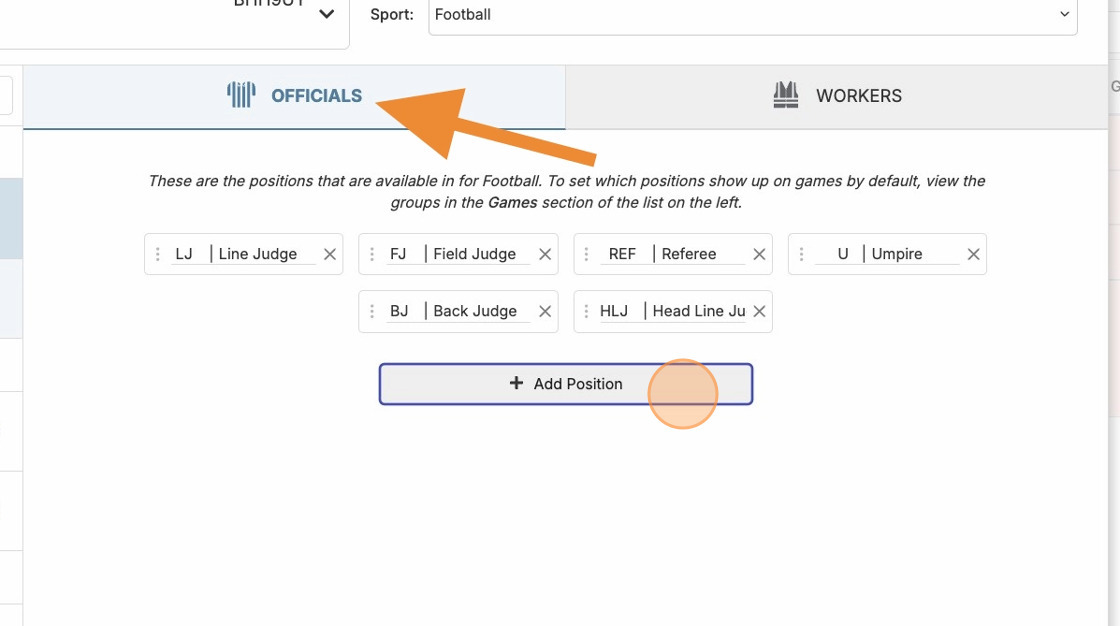Expand the chevron dropdown at top left
The height and width of the screenshot is (626, 1120).
pos(326,14)
